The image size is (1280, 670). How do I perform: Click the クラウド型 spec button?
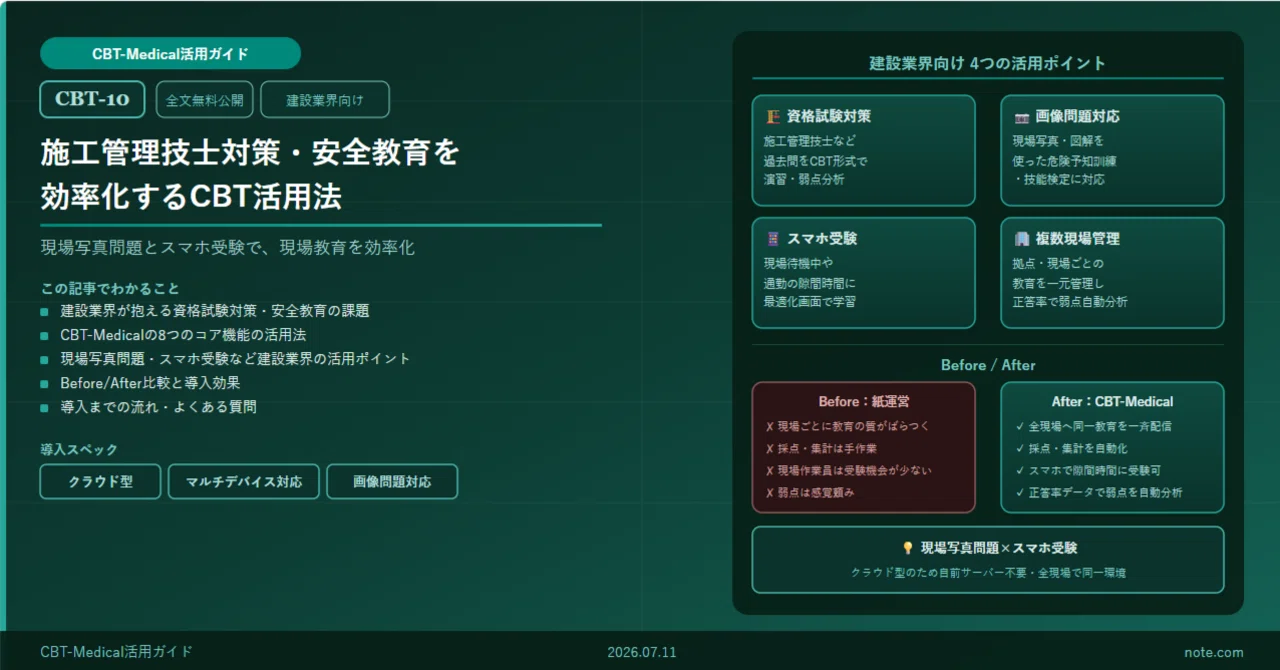[100, 481]
